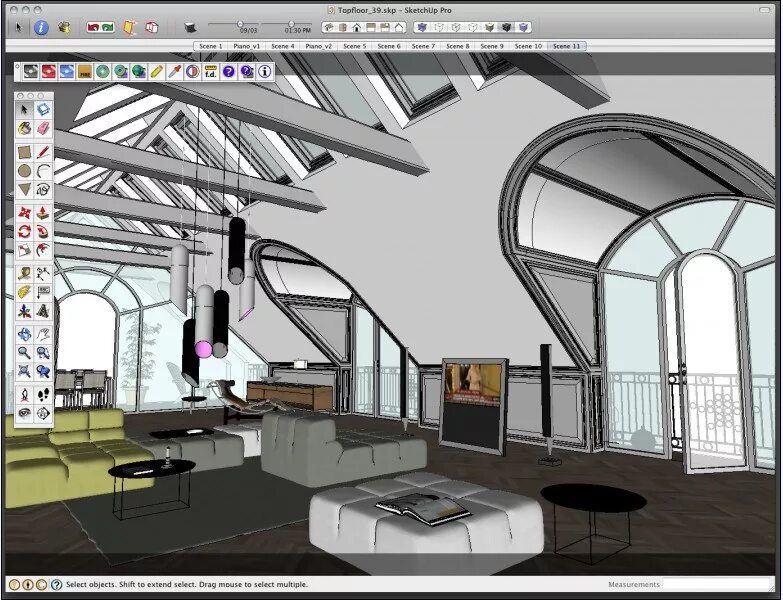Select the Look Around eye tool
The height and width of the screenshot is (600, 783).
pos(24,413)
